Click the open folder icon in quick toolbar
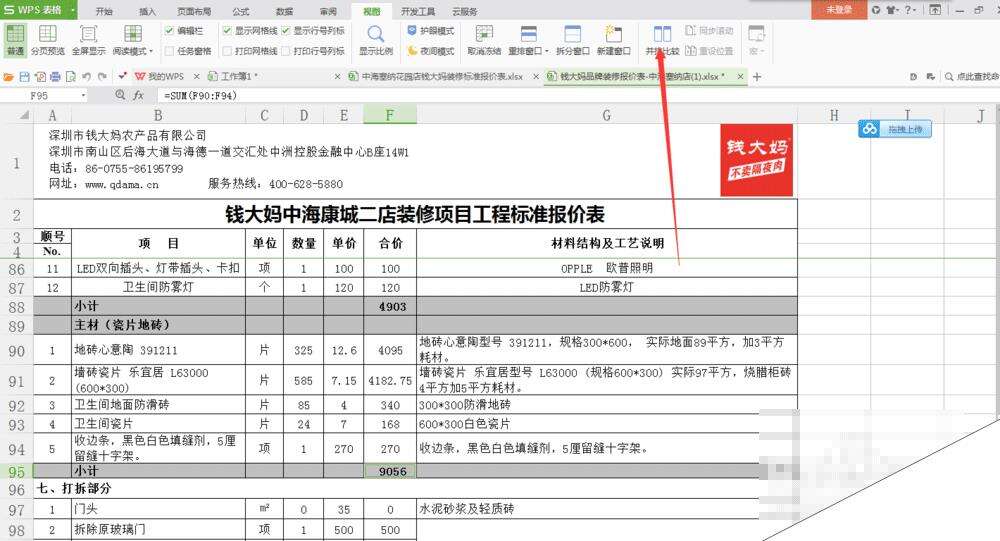 click(8, 77)
